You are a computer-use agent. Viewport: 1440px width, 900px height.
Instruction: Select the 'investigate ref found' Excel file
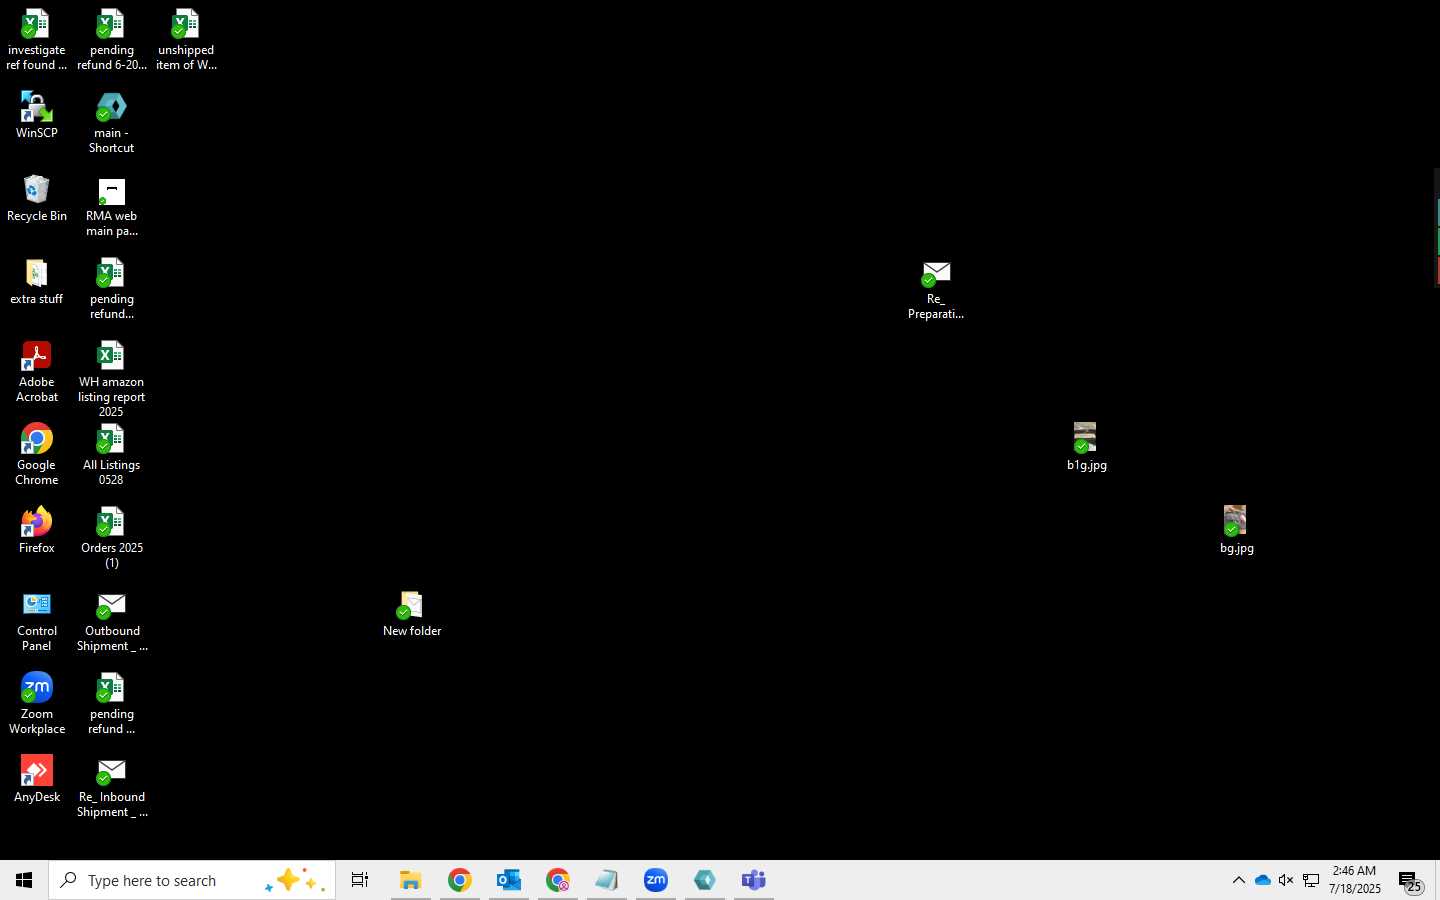[37, 40]
